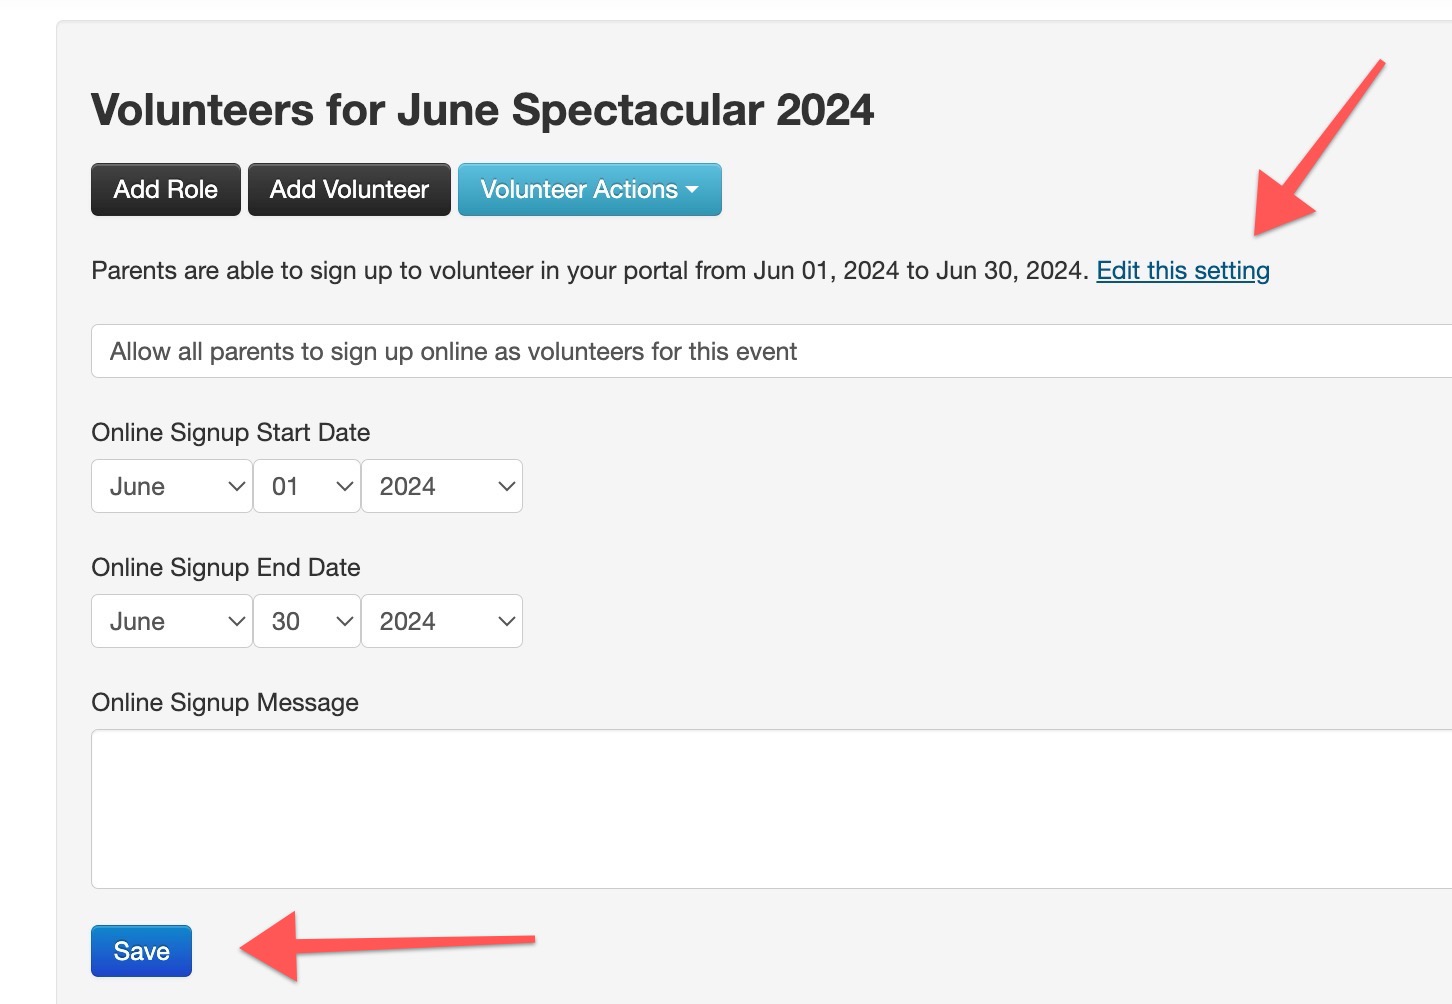Change the end date day showing 30
Viewport: 1452px width, 1004px height.
307,621
